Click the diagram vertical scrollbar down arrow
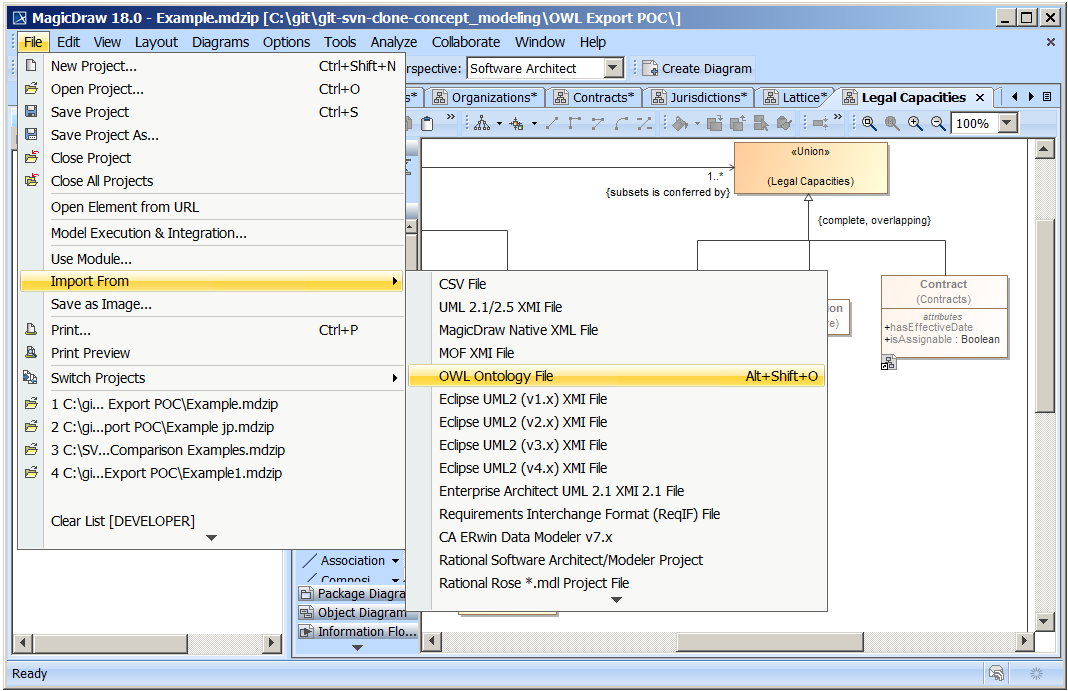Viewport: 1068px width, 691px height. click(x=1044, y=620)
